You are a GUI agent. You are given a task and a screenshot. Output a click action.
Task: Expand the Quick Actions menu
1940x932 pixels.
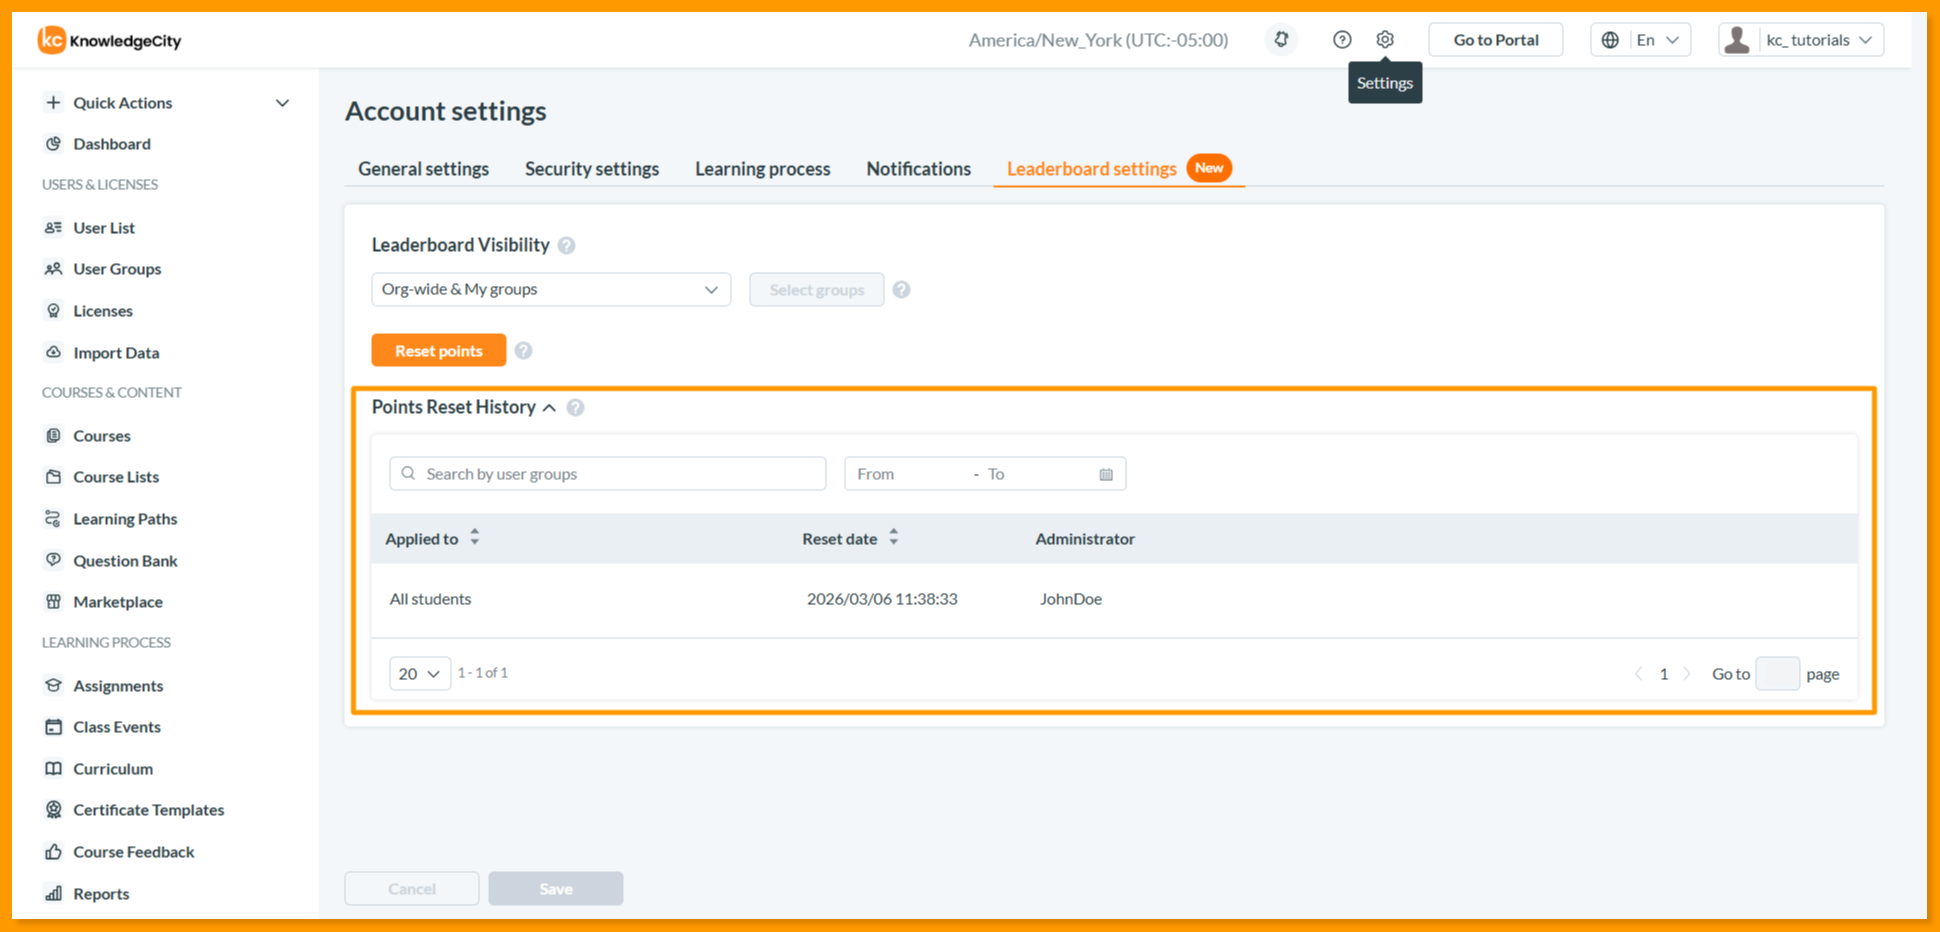(167, 103)
